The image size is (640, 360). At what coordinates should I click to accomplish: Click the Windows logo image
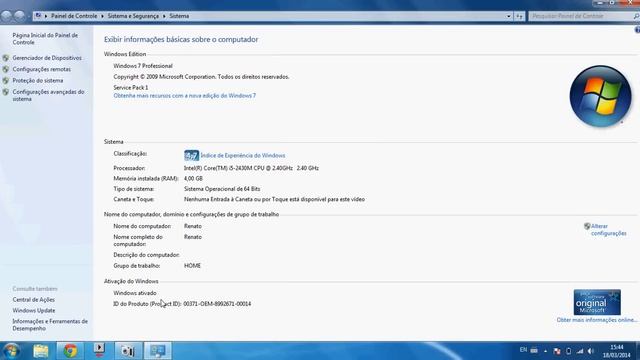click(x=600, y=96)
